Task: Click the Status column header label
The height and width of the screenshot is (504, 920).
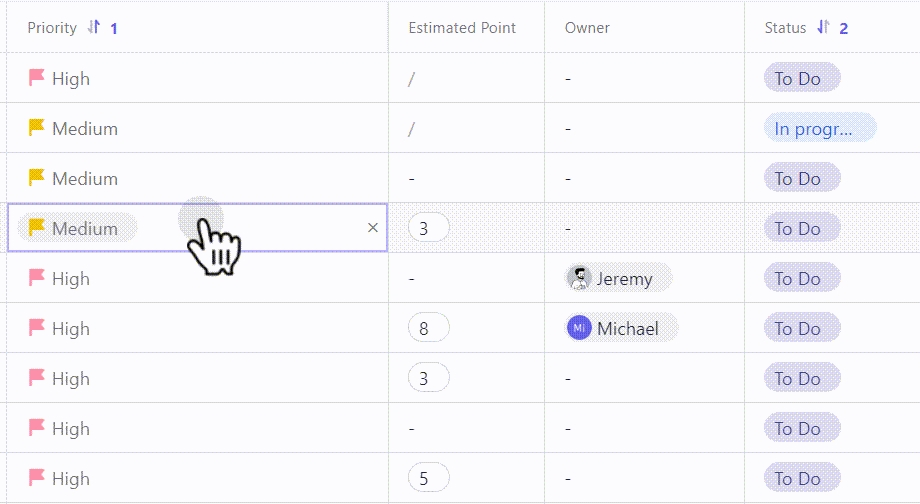Action: pyautogui.click(x=785, y=28)
